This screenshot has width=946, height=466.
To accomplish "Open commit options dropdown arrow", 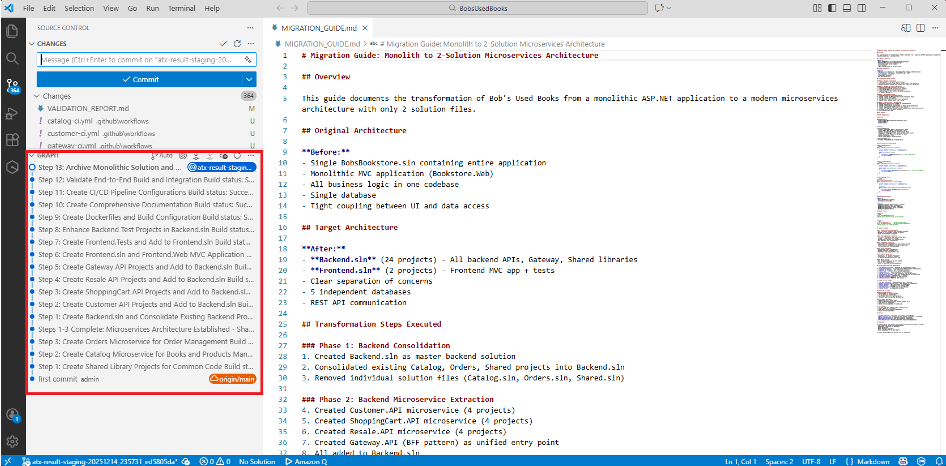I will 250,79.
